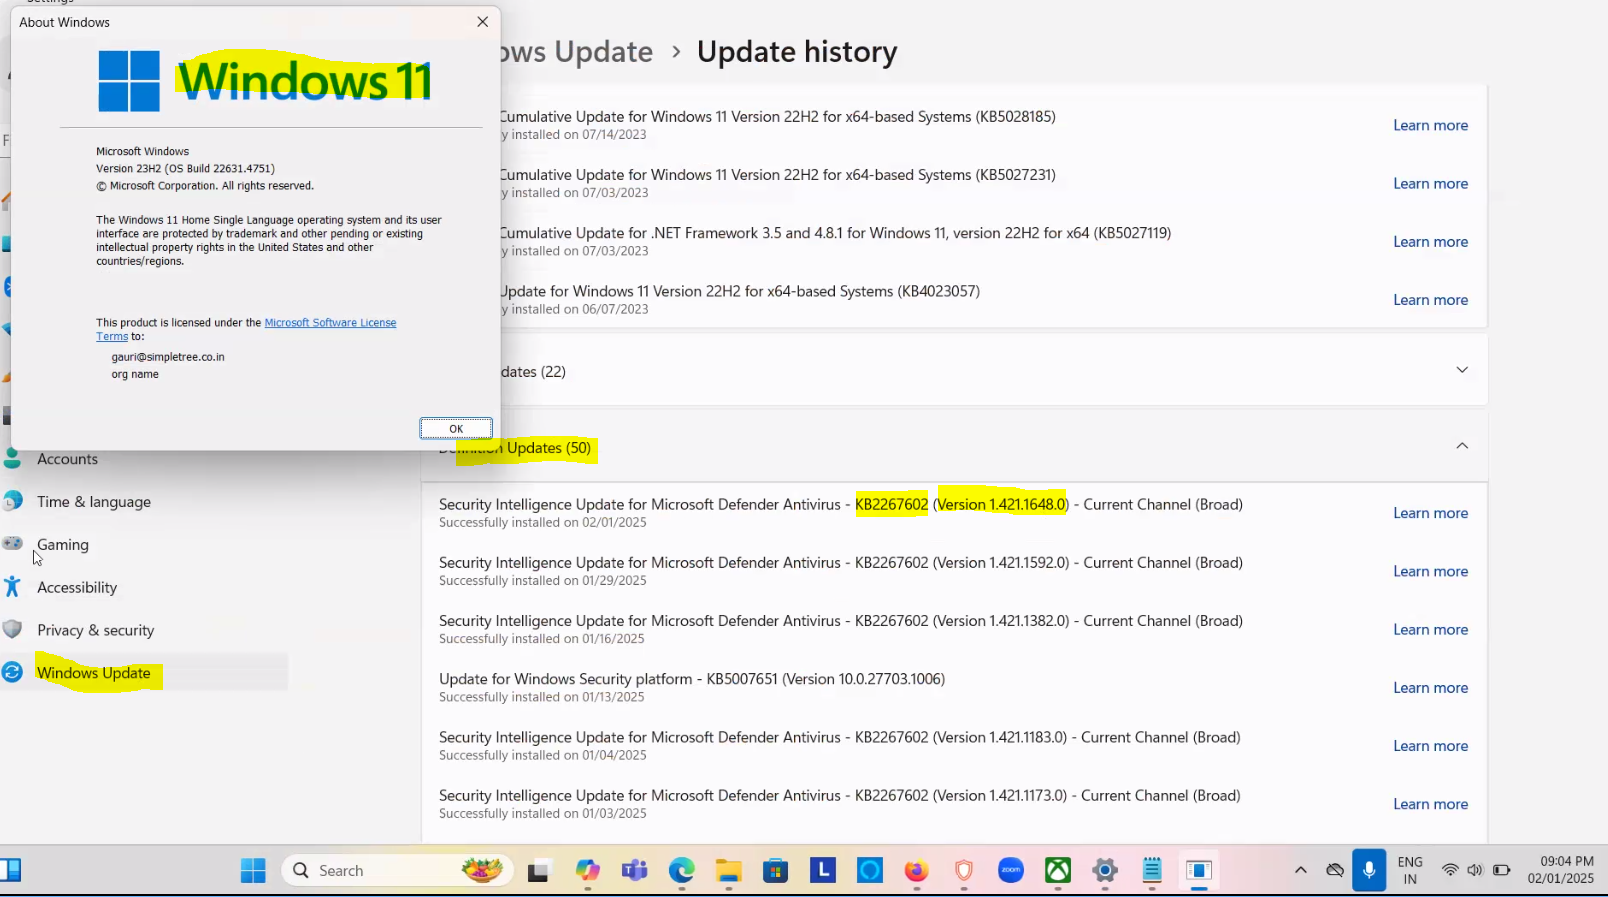1608x897 pixels.
Task: Learn more about Defender version 1.421.1173.0
Action: [x=1430, y=803]
